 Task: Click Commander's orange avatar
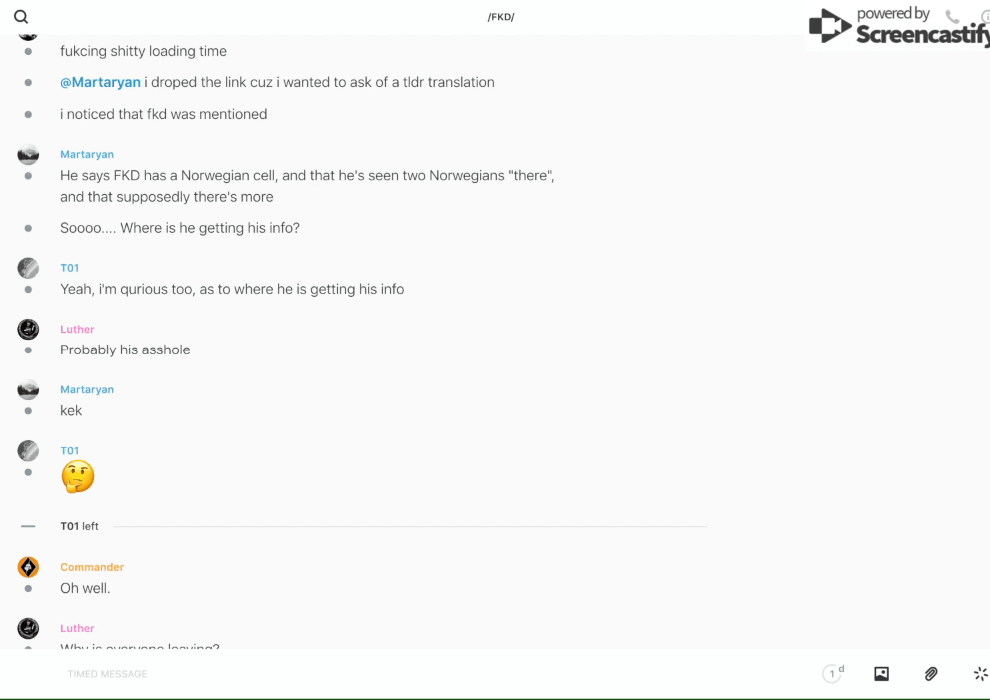click(x=28, y=568)
